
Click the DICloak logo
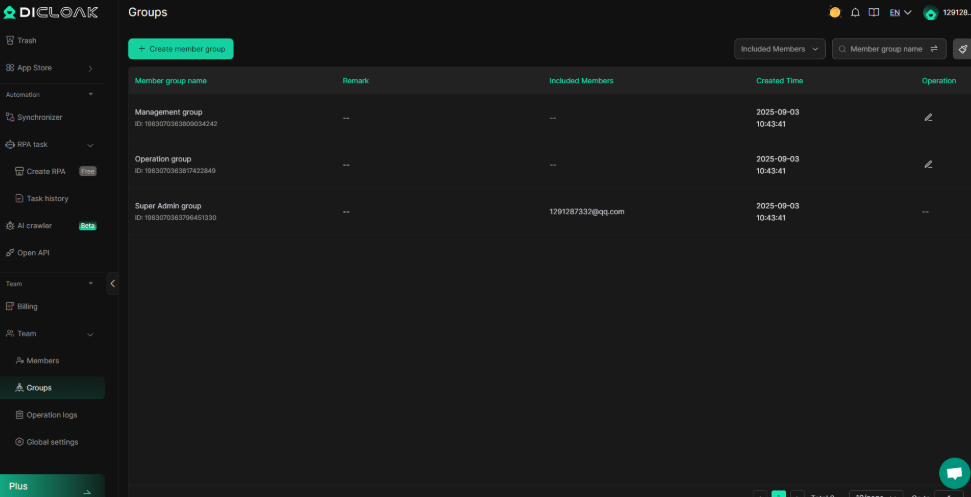[x=51, y=12]
